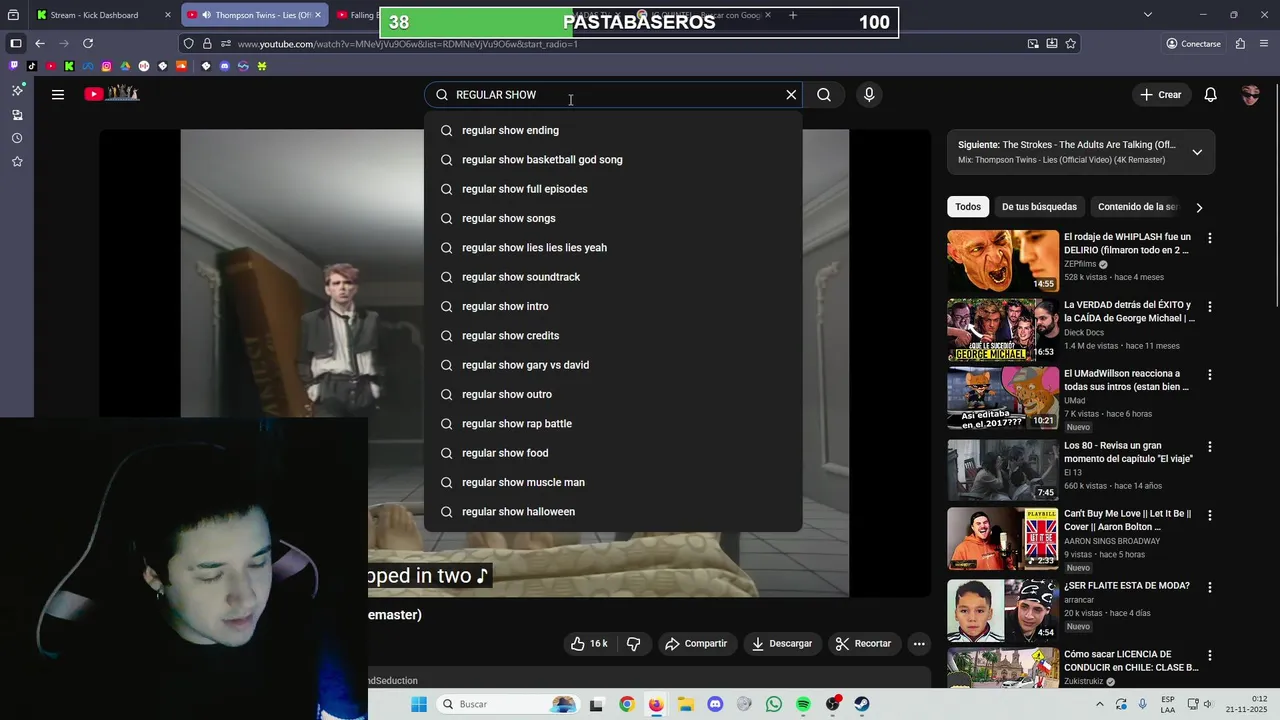Open options for George Michael video
1280x720 pixels.
tap(1210, 307)
